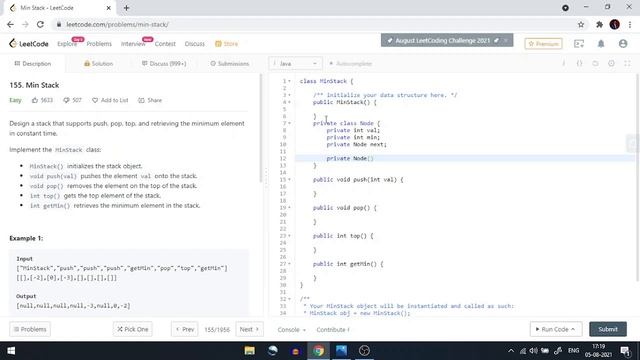
Task: Open Discuss in top navigation
Action: click(x=195, y=44)
